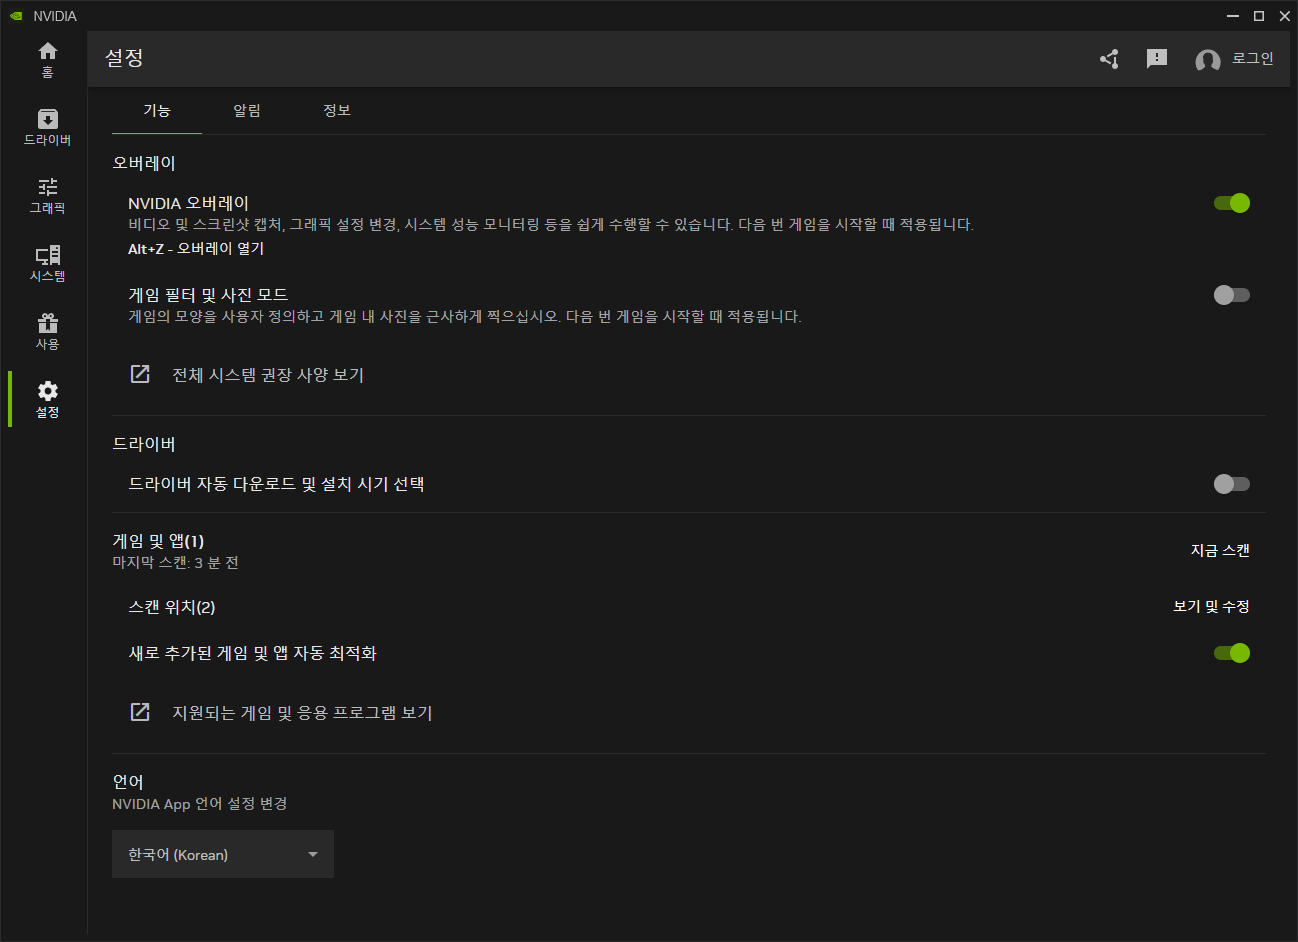Turn on 드라이버 자동 다운로드 toggle
The image size is (1298, 942).
pos(1232,484)
